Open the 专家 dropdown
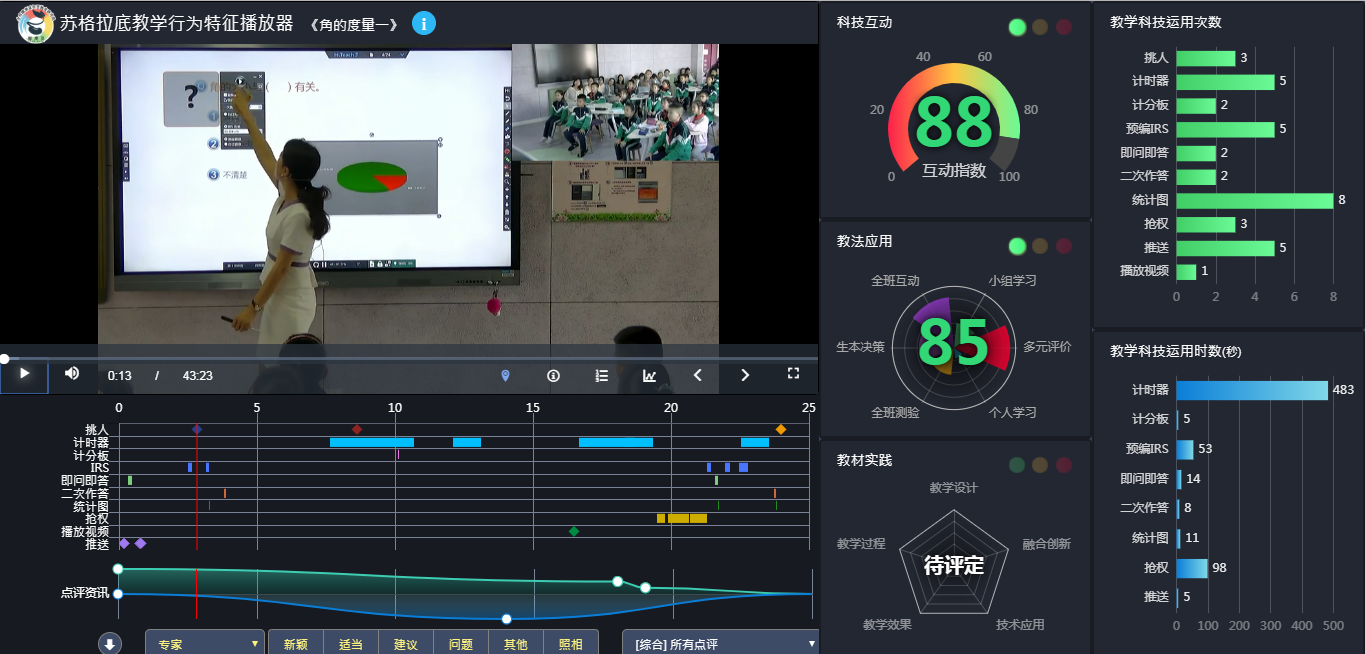 click(x=205, y=644)
